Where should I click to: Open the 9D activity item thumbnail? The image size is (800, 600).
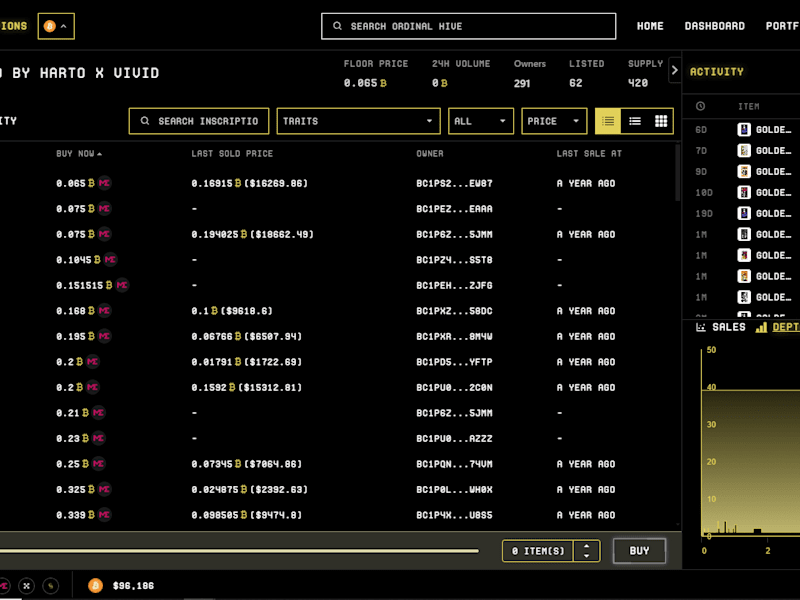pos(744,171)
